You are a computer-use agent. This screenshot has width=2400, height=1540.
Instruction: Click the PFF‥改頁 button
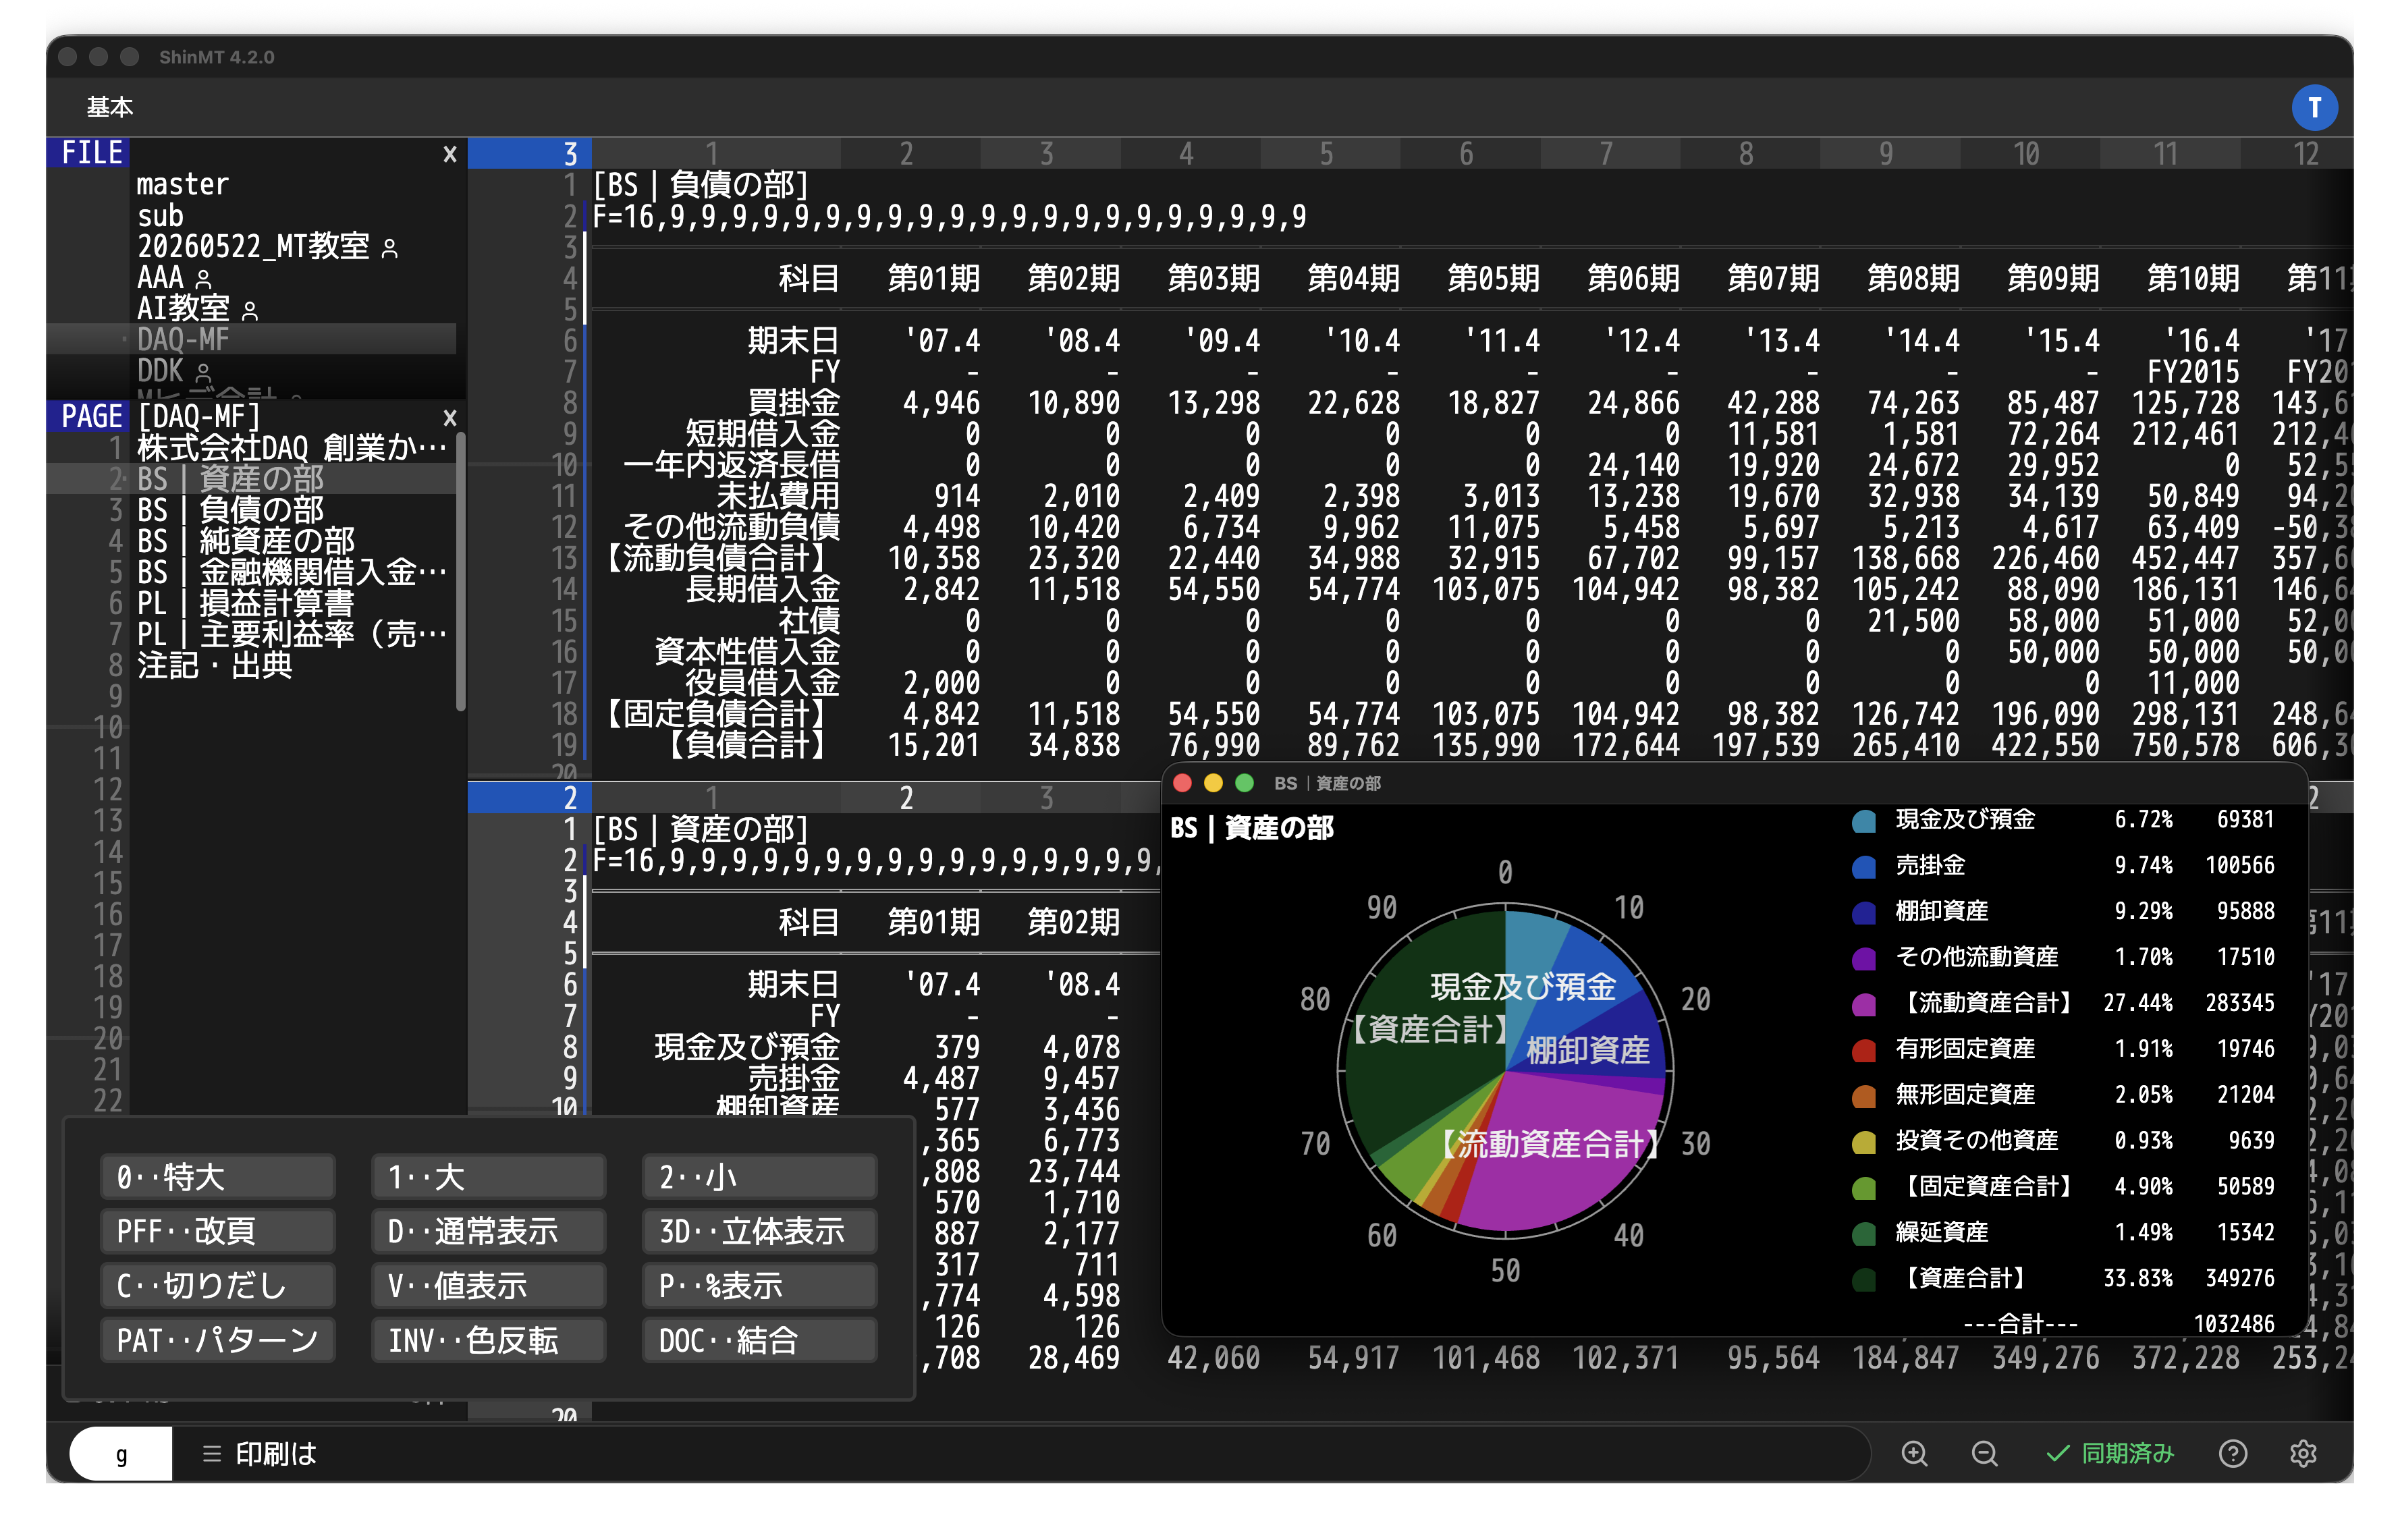pyautogui.click(x=217, y=1231)
